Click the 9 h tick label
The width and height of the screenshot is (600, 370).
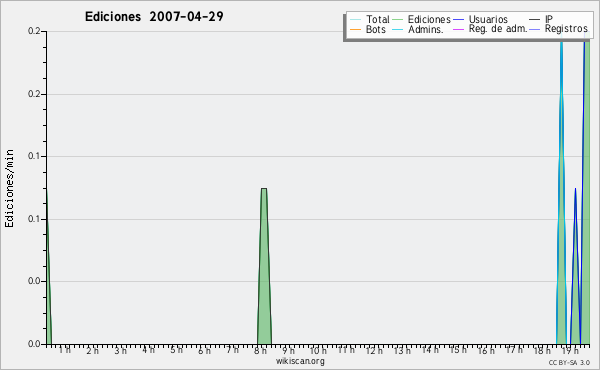(289, 350)
